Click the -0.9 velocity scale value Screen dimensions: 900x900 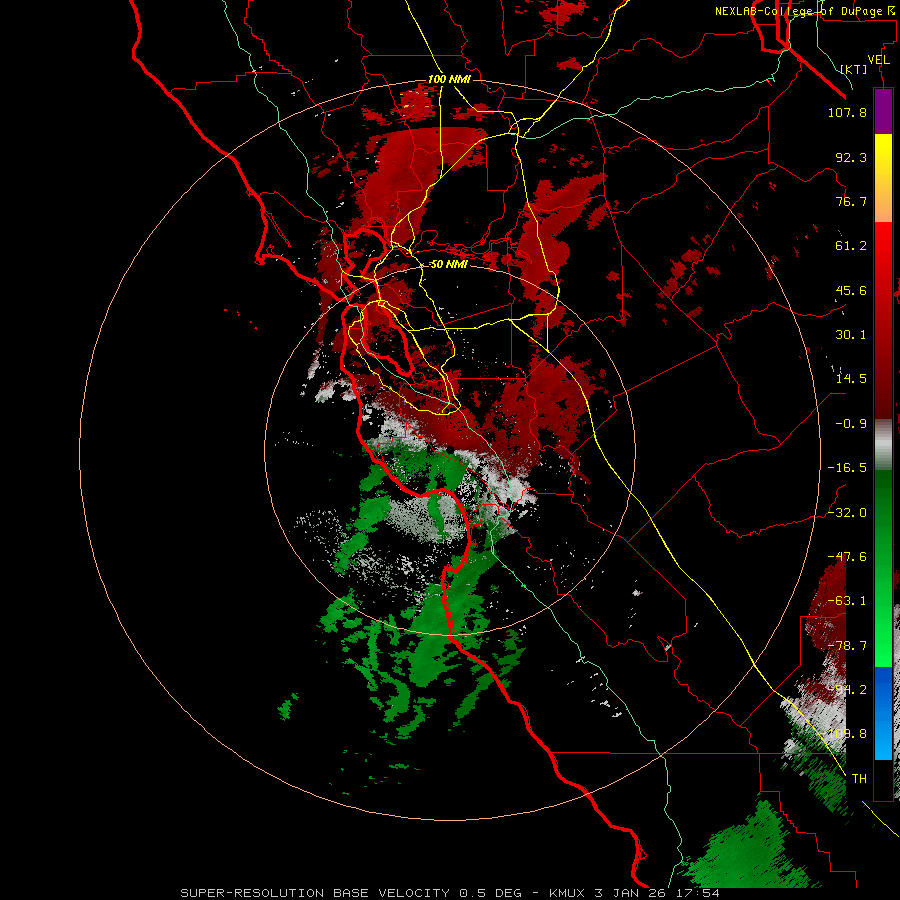click(851, 424)
